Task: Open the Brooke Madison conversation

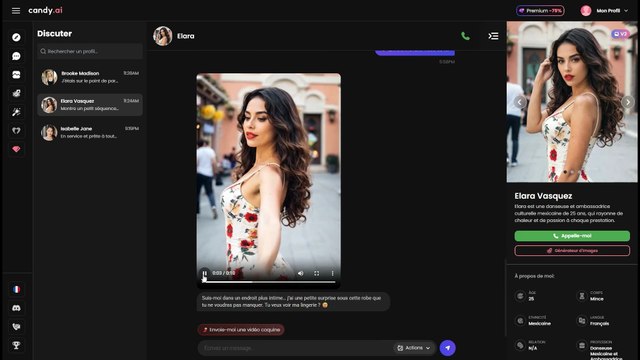Action: (90, 77)
